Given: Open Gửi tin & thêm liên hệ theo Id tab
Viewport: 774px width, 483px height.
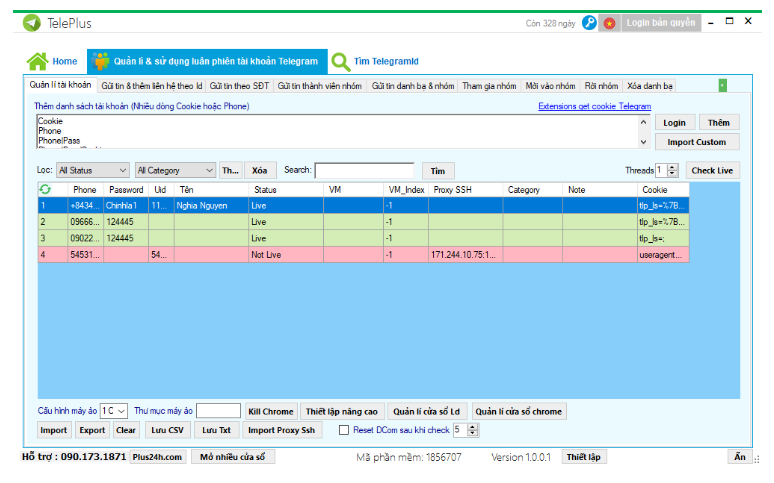Looking at the screenshot, I should (152, 86).
